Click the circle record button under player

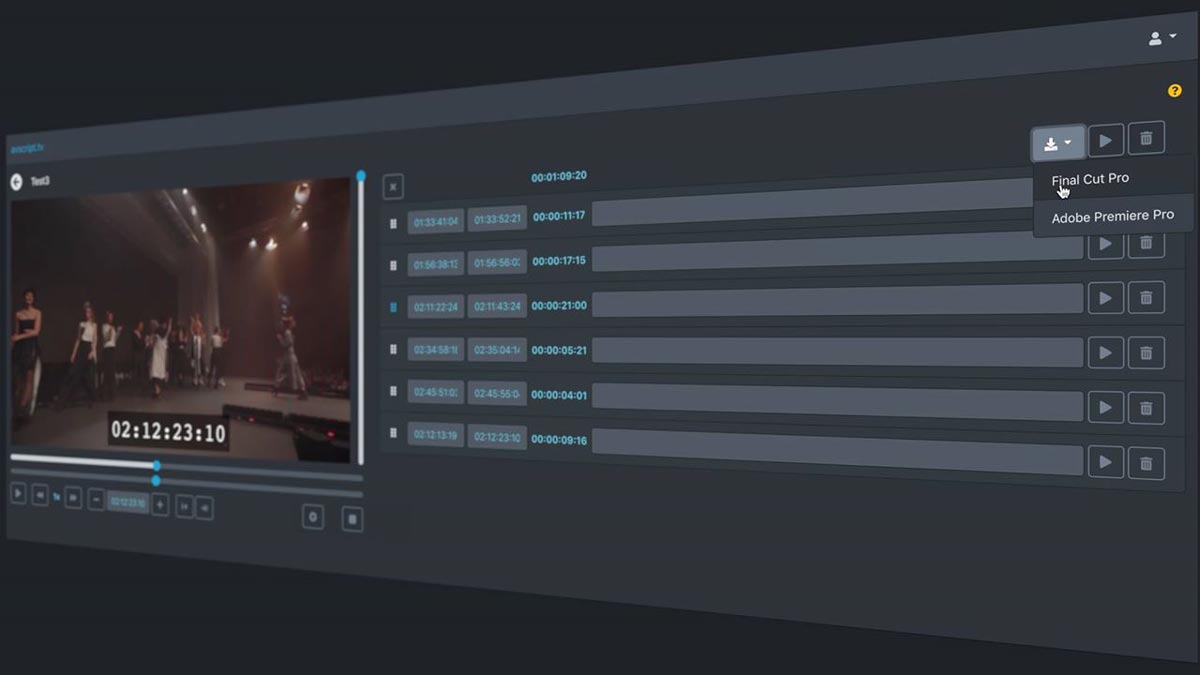pyautogui.click(x=313, y=517)
